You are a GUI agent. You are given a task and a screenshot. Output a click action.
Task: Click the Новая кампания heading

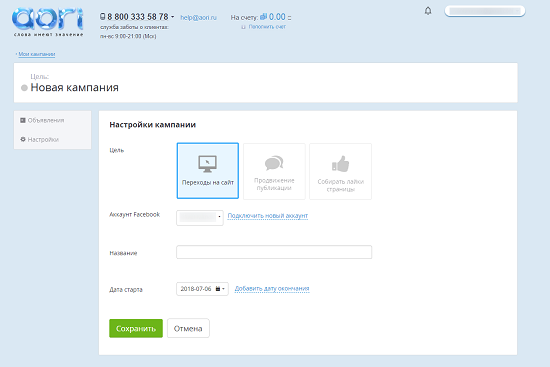[74, 87]
